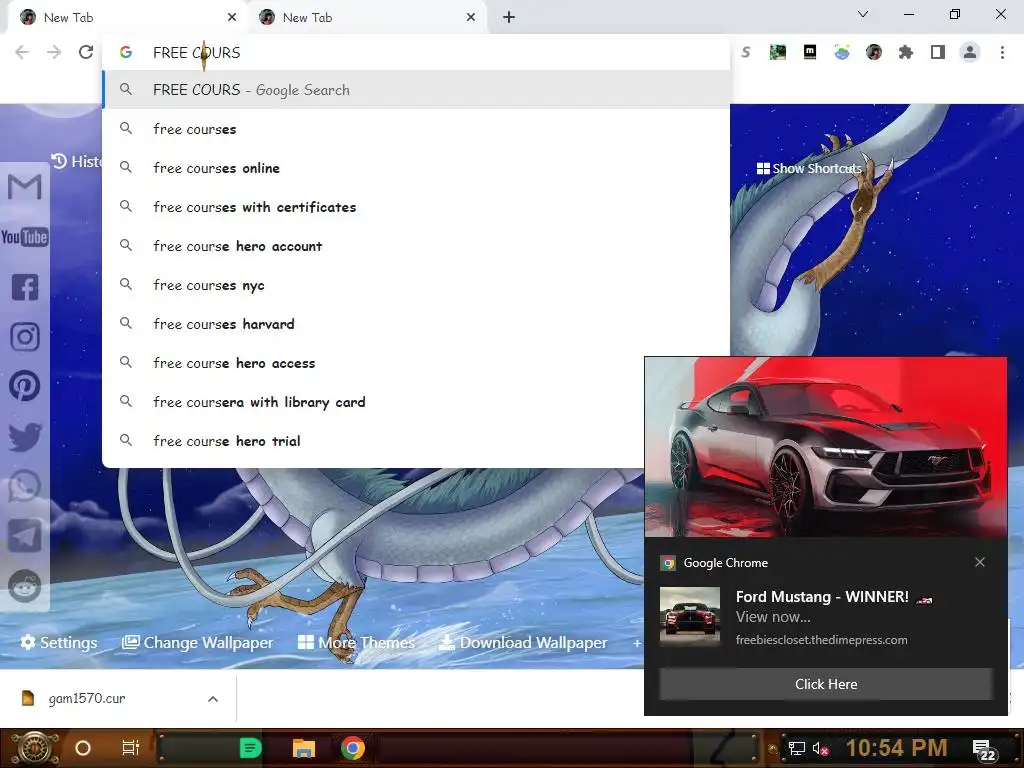This screenshot has height=768, width=1024.
Task: Close the first New Tab
Action: tap(232, 18)
